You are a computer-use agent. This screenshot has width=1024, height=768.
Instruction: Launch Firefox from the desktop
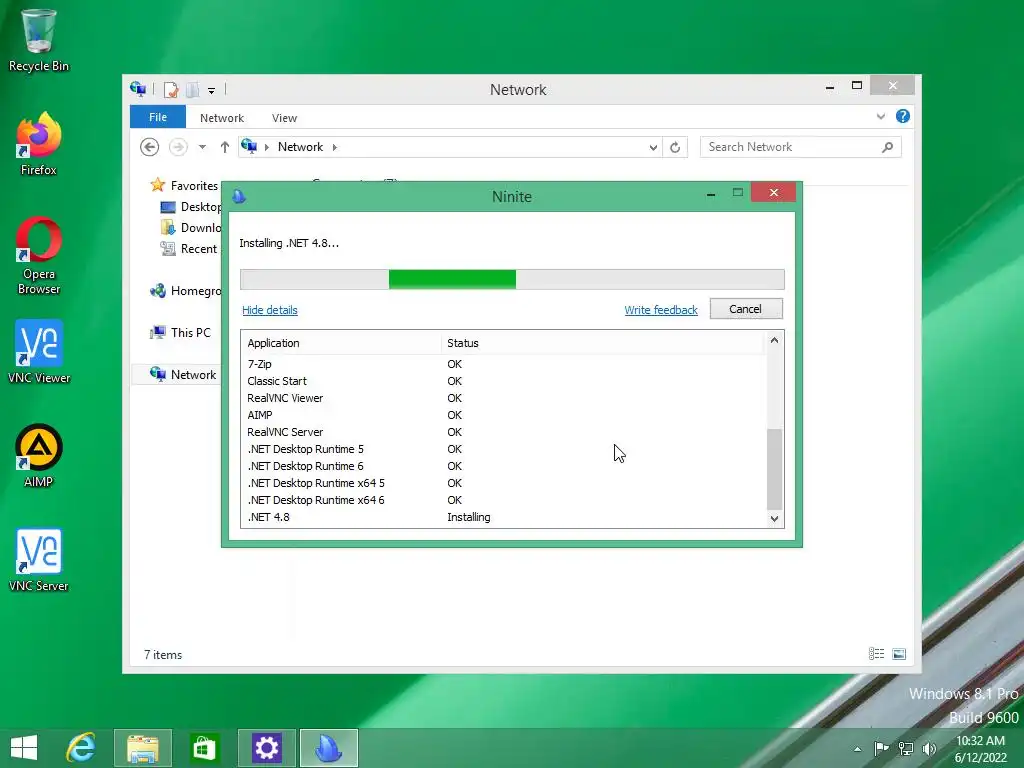[39, 144]
